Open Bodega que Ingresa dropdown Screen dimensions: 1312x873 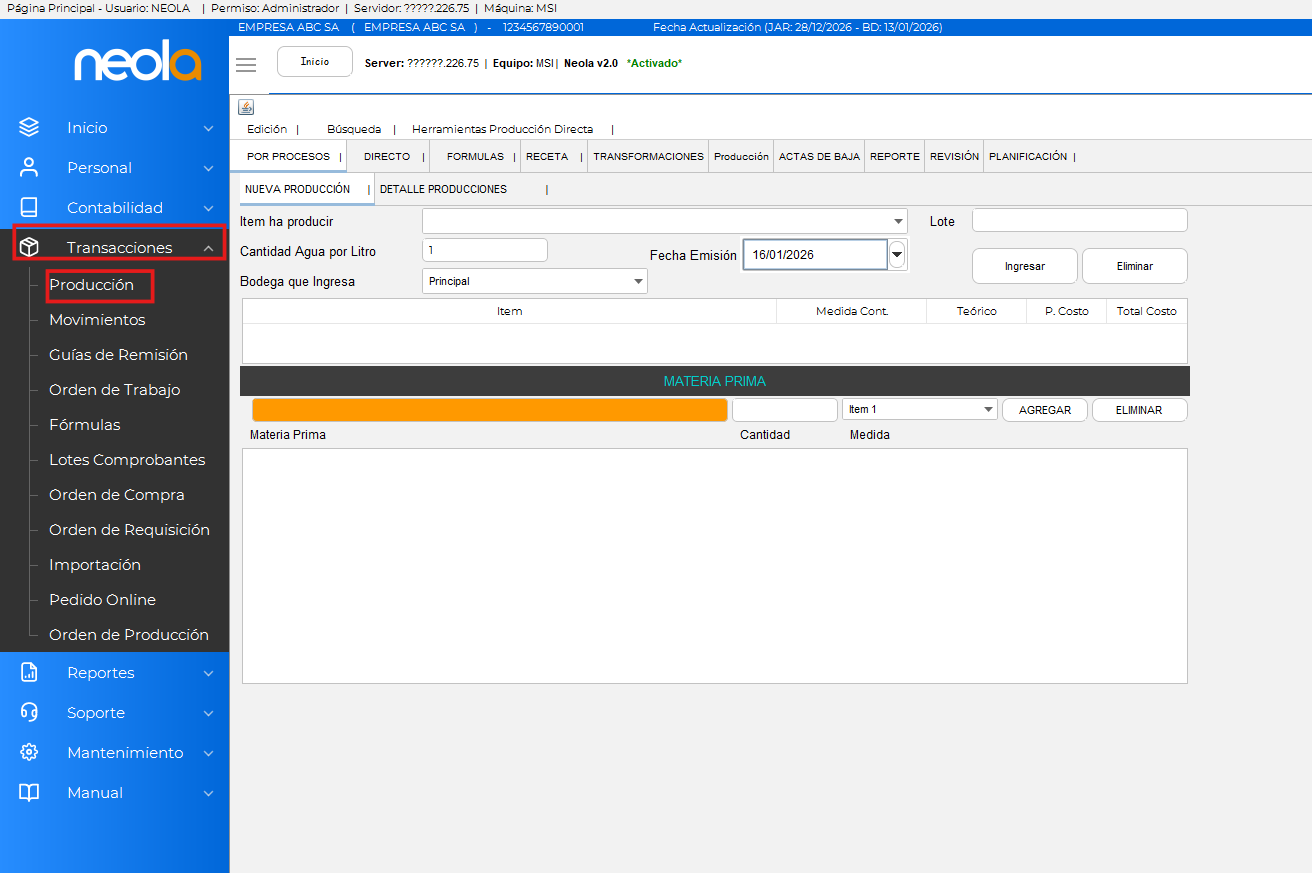click(x=638, y=282)
